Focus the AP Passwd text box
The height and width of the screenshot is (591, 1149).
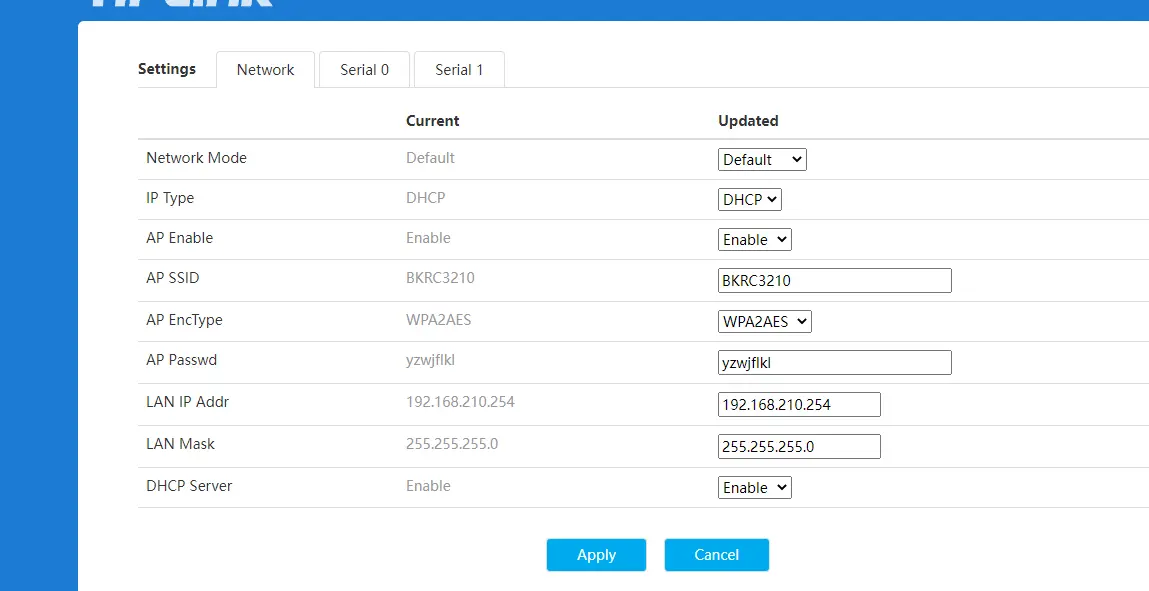click(x=834, y=363)
